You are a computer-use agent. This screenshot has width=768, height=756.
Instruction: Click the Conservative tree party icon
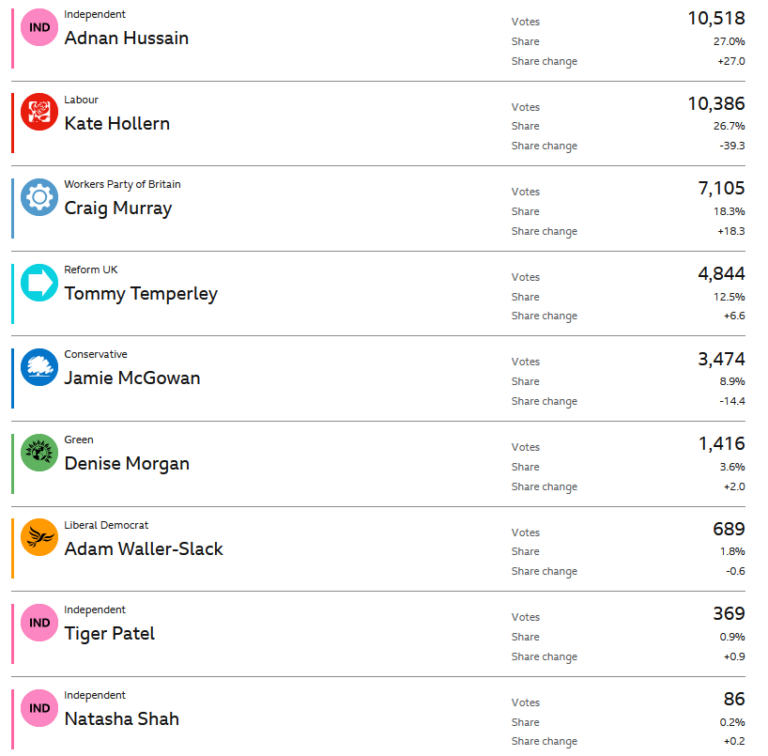[x=39, y=367]
